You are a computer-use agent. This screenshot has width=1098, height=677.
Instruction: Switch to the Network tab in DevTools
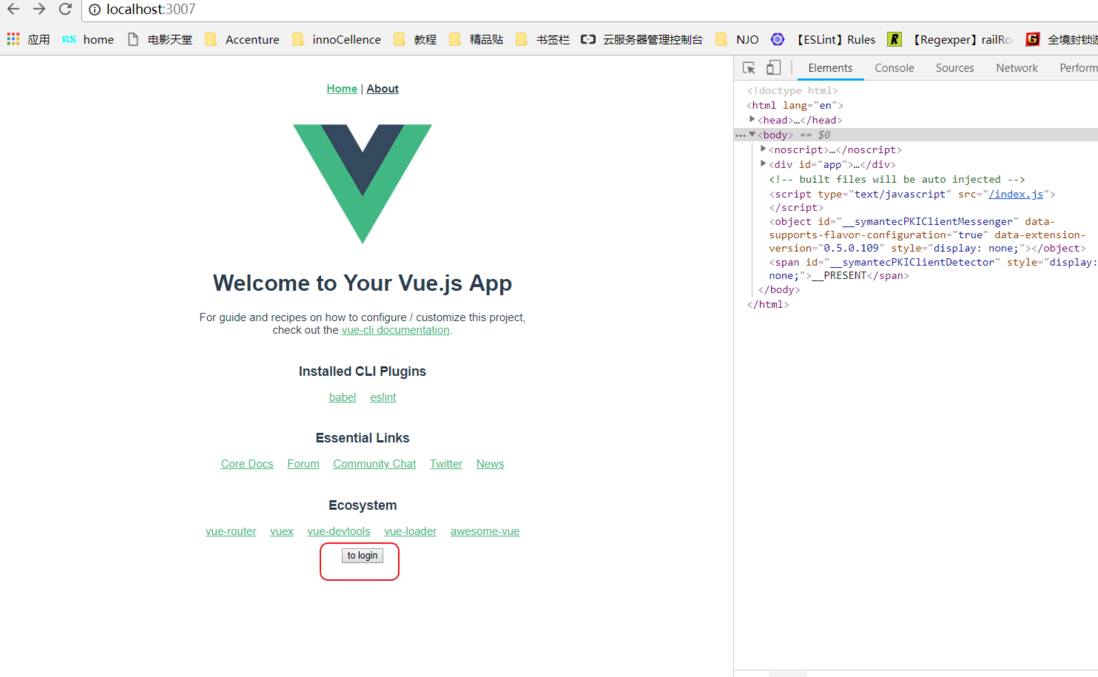[1017, 68]
